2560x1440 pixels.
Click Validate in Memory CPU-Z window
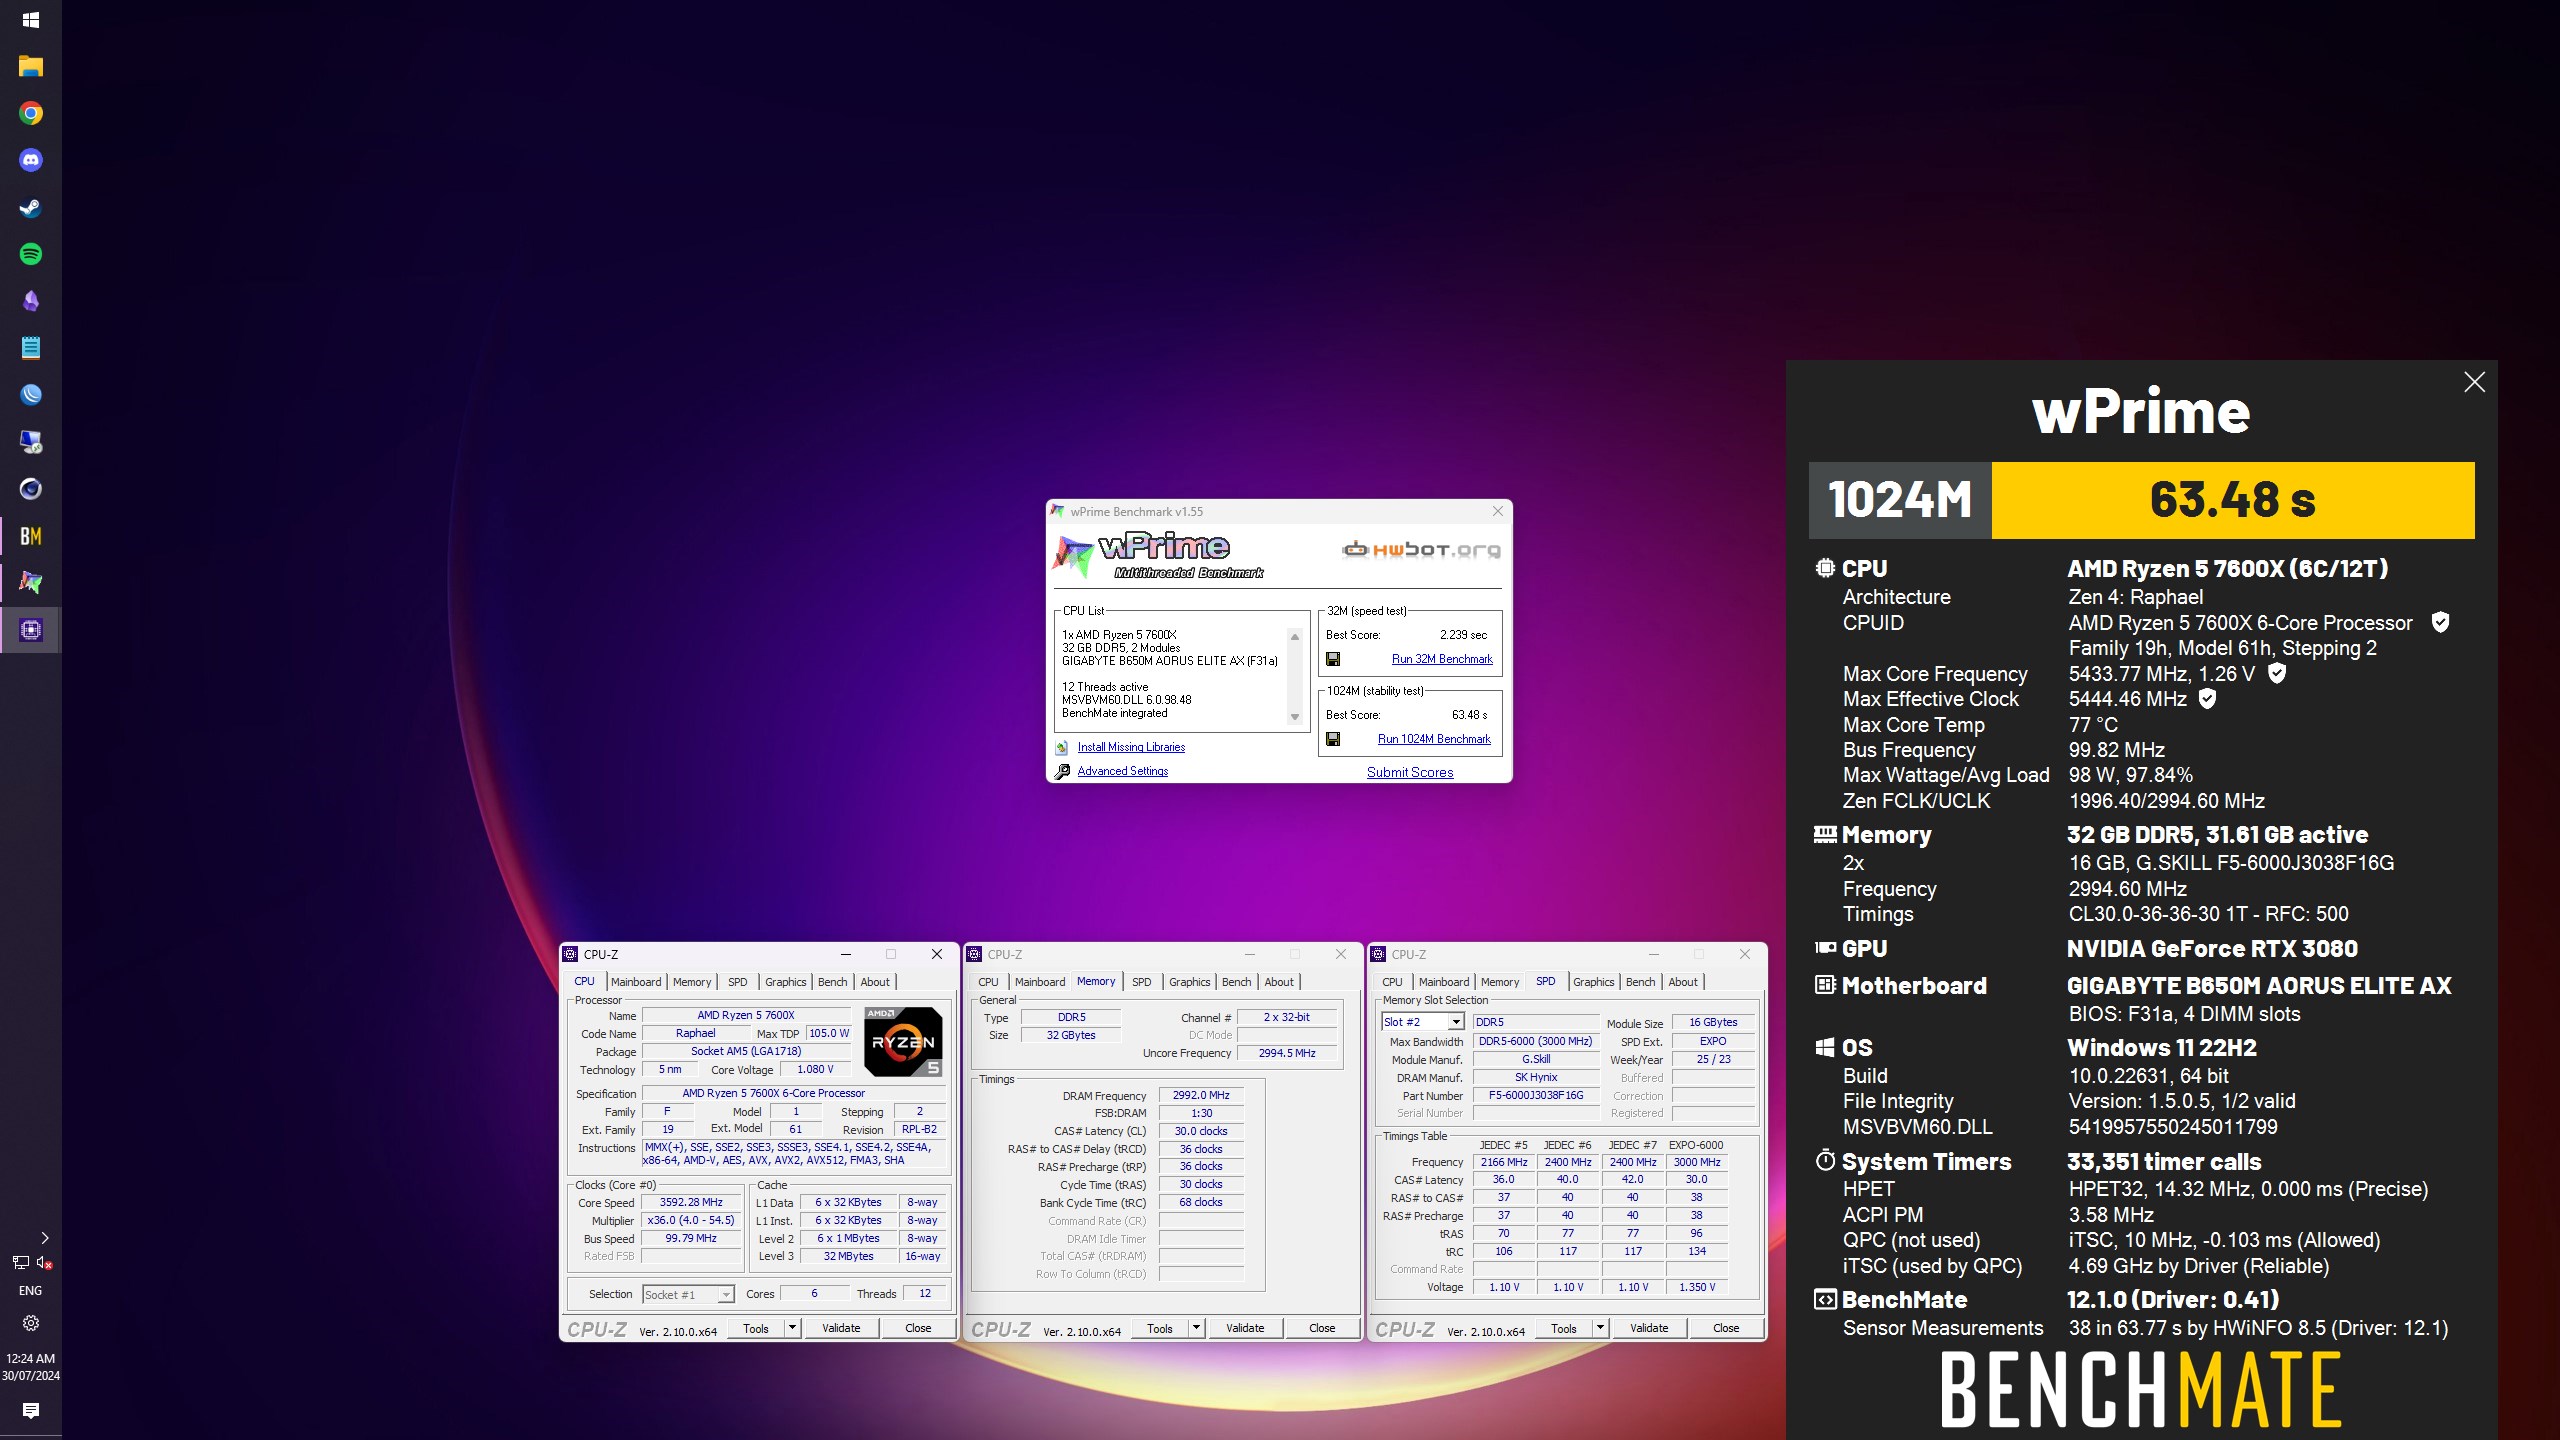click(1245, 1328)
